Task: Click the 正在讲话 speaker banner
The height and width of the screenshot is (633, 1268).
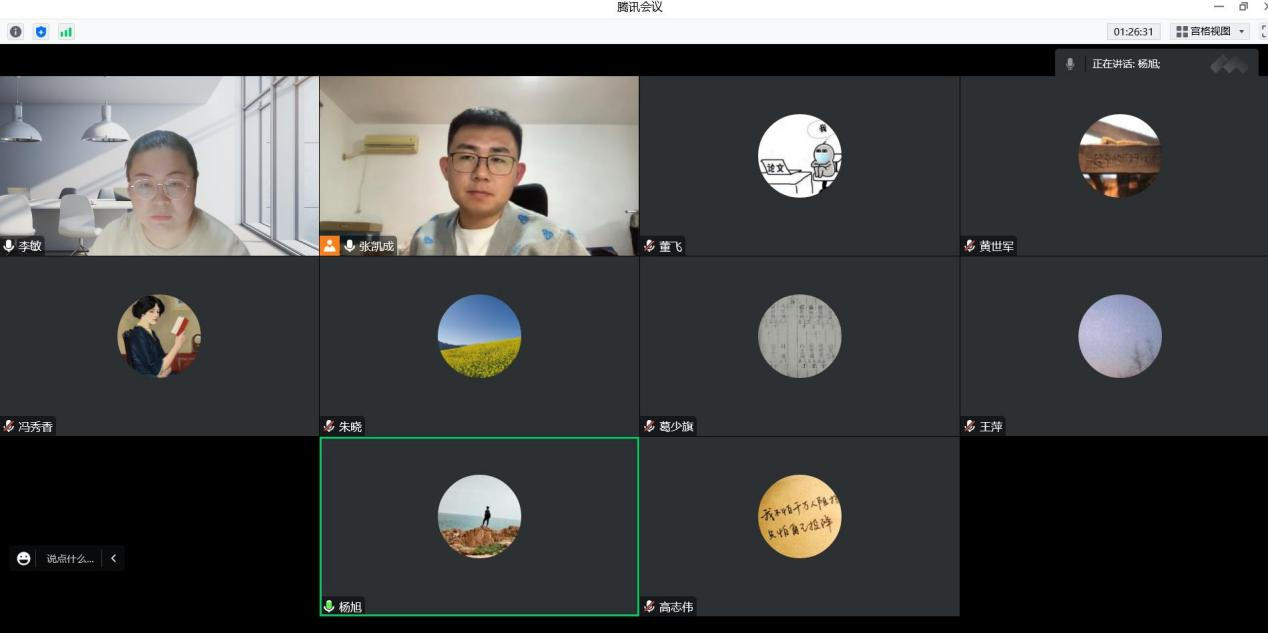Action: click(1126, 64)
